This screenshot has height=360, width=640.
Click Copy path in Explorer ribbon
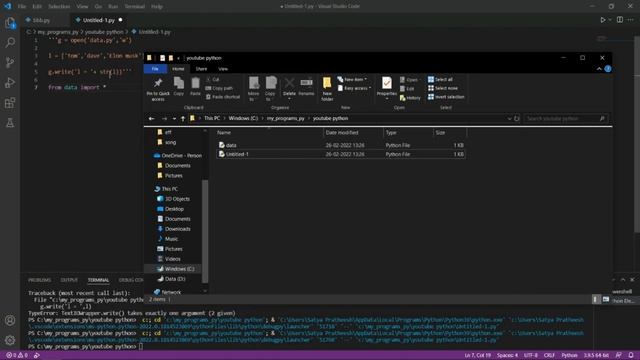tap(219, 88)
